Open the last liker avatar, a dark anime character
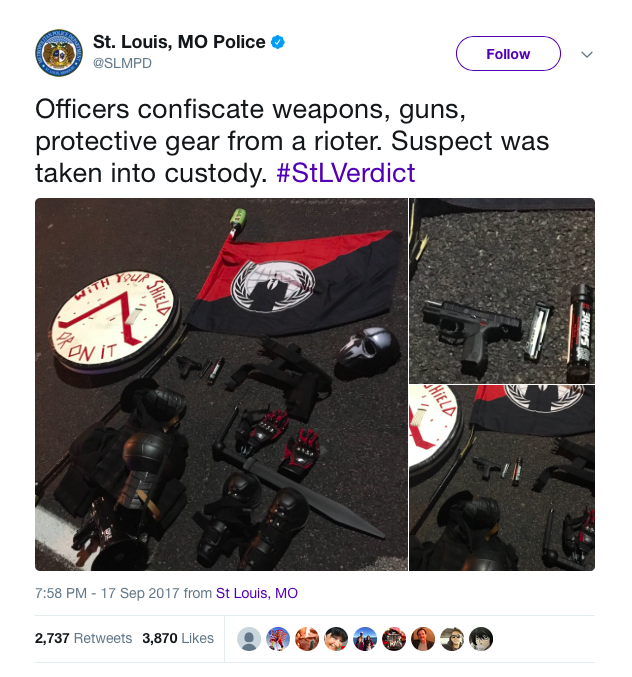The image size is (632, 677). point(481,639)
